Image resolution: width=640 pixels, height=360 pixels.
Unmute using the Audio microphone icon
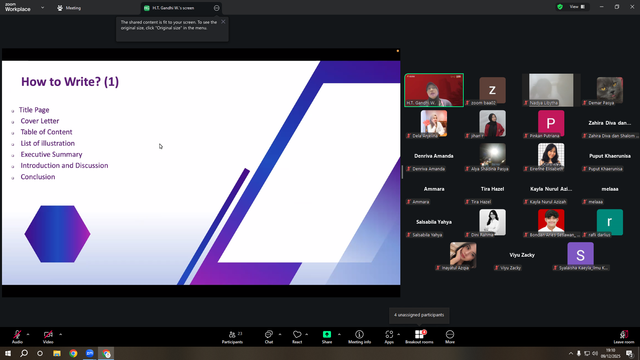[17, 335]
